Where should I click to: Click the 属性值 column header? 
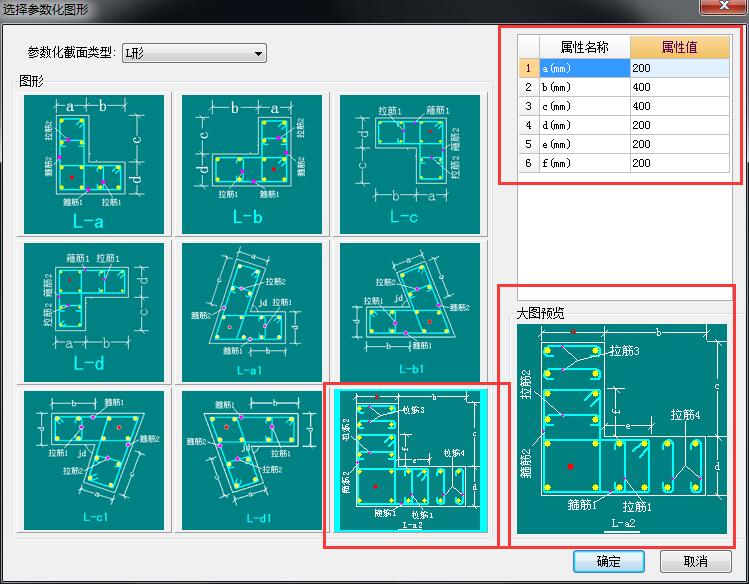679,47
